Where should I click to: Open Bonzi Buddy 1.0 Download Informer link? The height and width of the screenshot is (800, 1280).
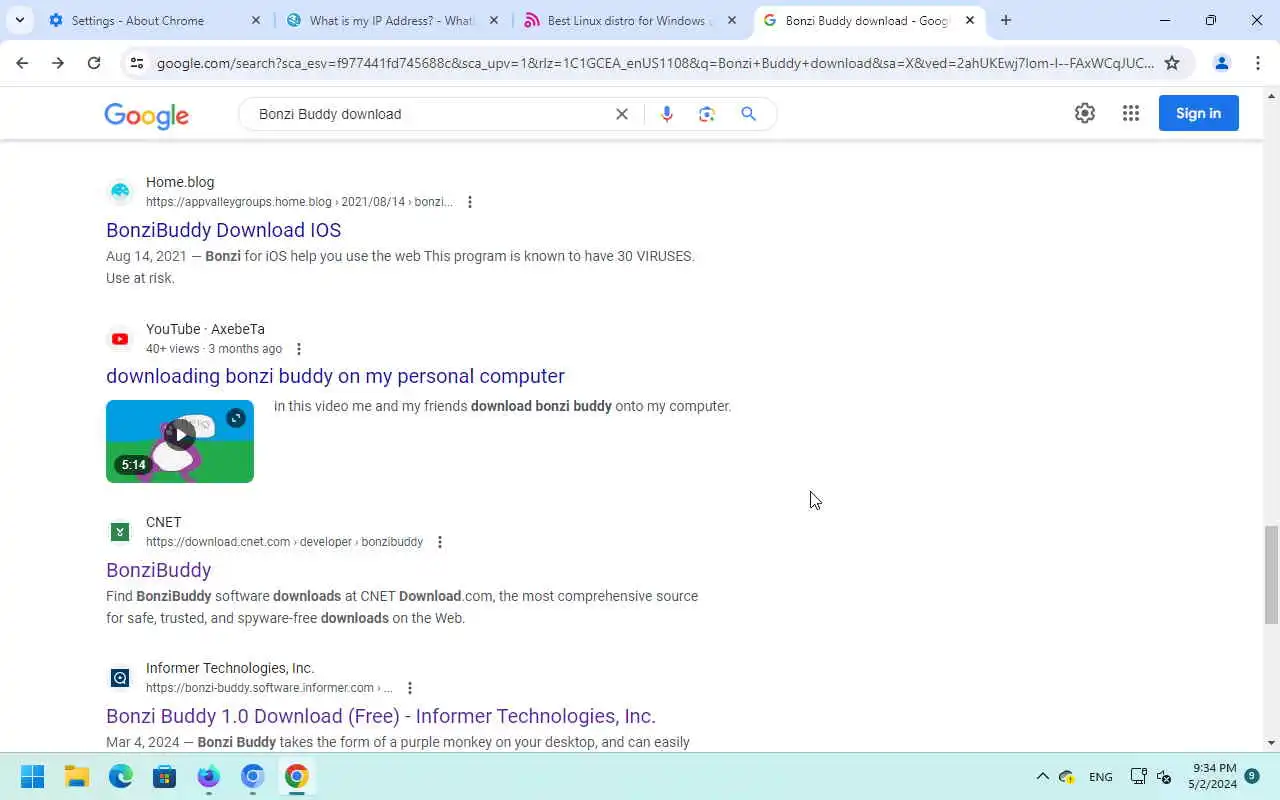pyautogui.click(x=381, y=716)
